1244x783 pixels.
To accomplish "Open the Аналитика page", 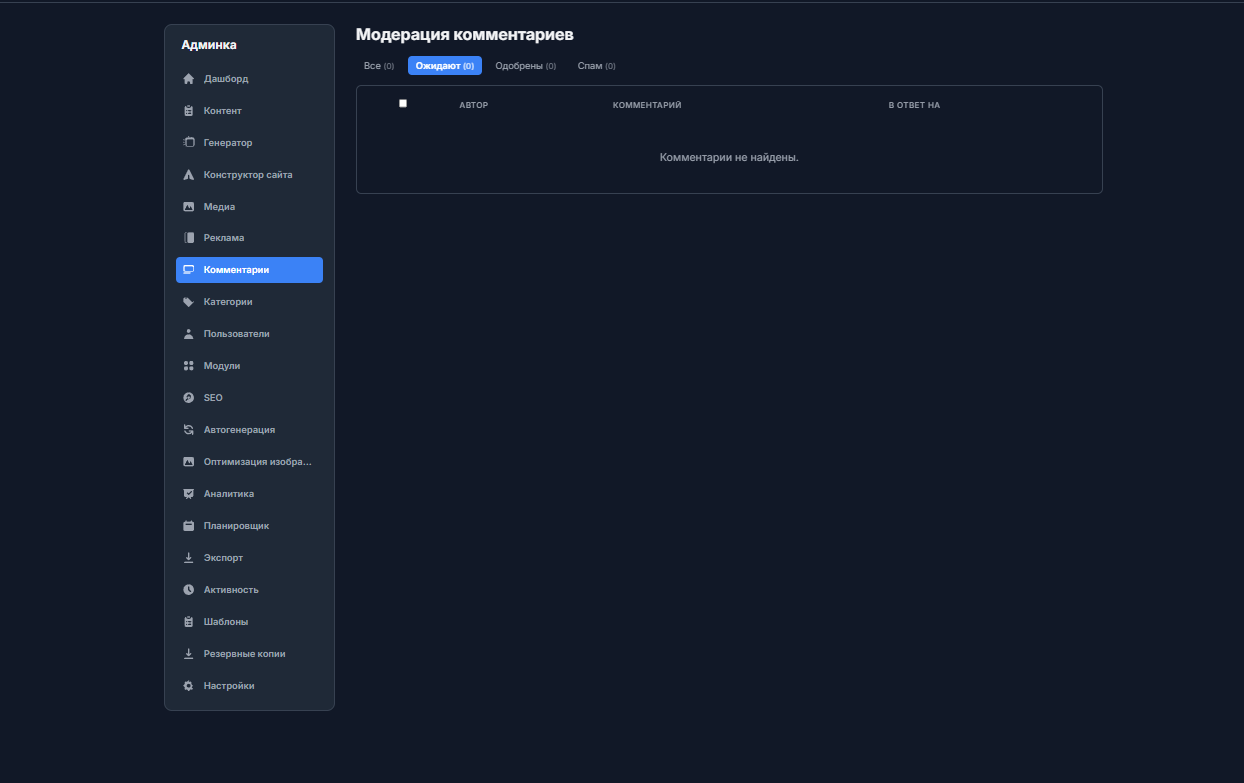I will coord(249,494).
